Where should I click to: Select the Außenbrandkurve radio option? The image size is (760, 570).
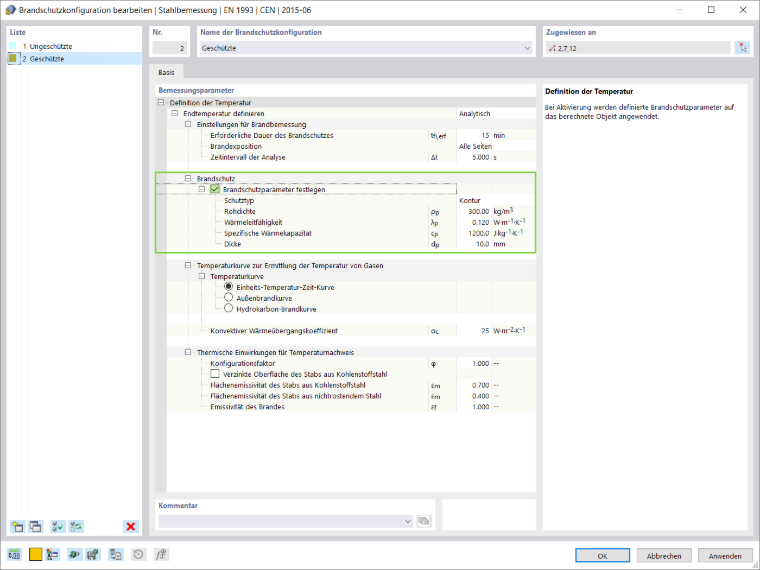[x=228, y=298]
